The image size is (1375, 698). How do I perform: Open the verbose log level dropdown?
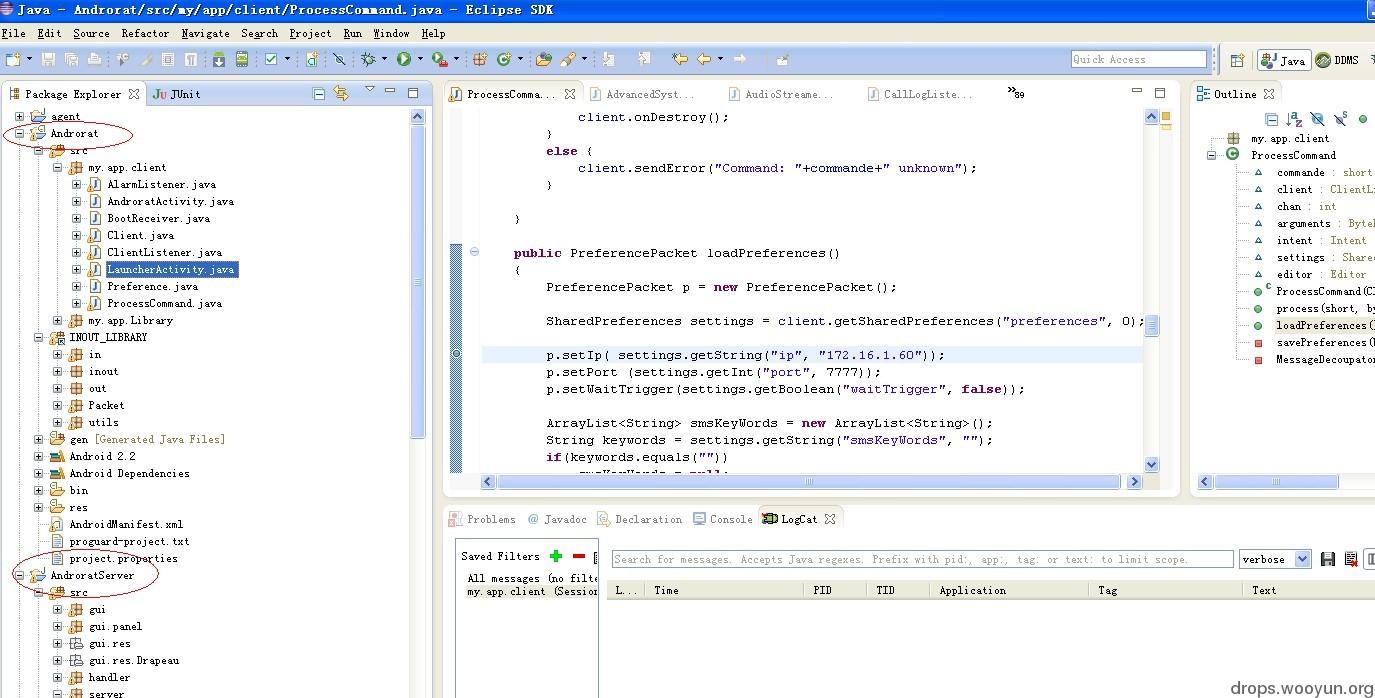click(1302, 559)
